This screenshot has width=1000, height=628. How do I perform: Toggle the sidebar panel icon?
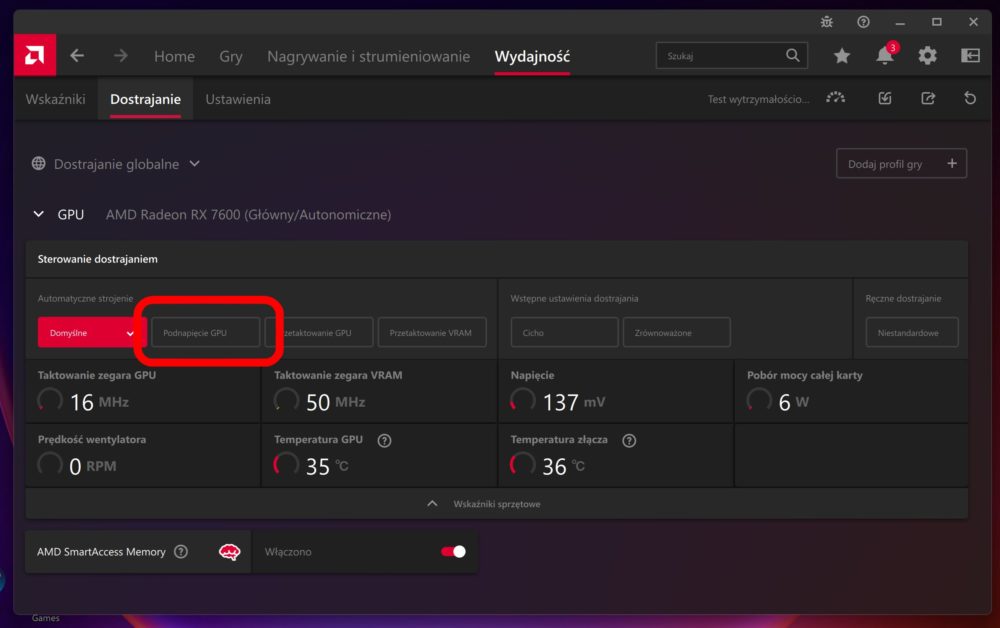click(x=971, y=55)
